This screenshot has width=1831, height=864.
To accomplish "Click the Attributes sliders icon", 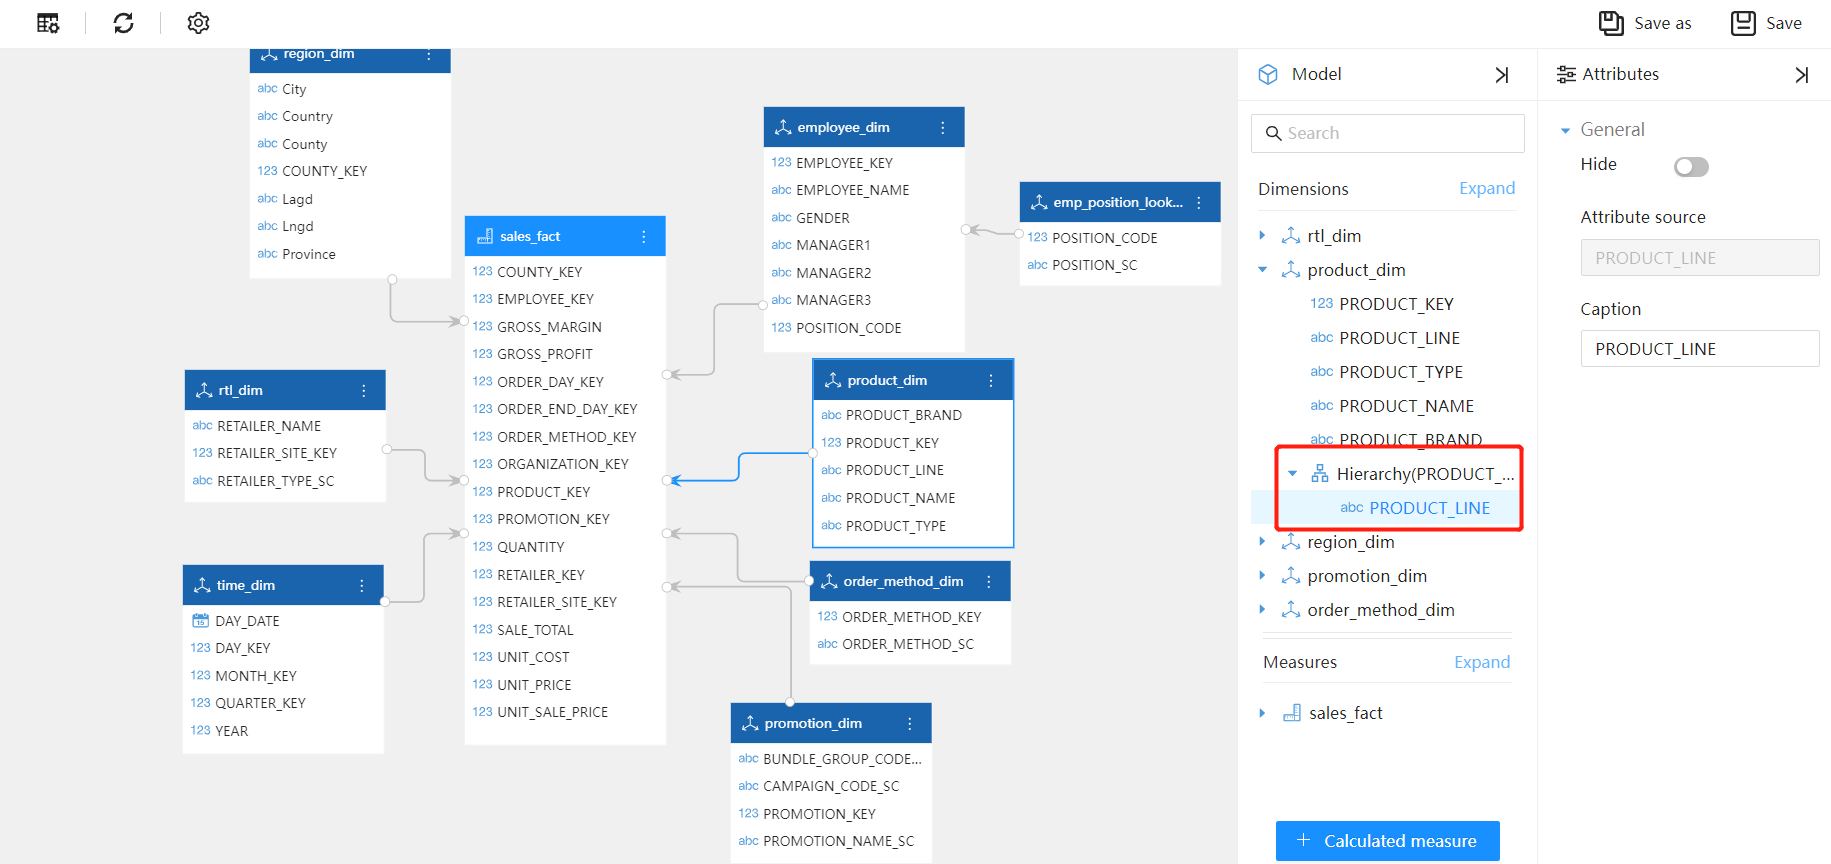I will 1566,74.
